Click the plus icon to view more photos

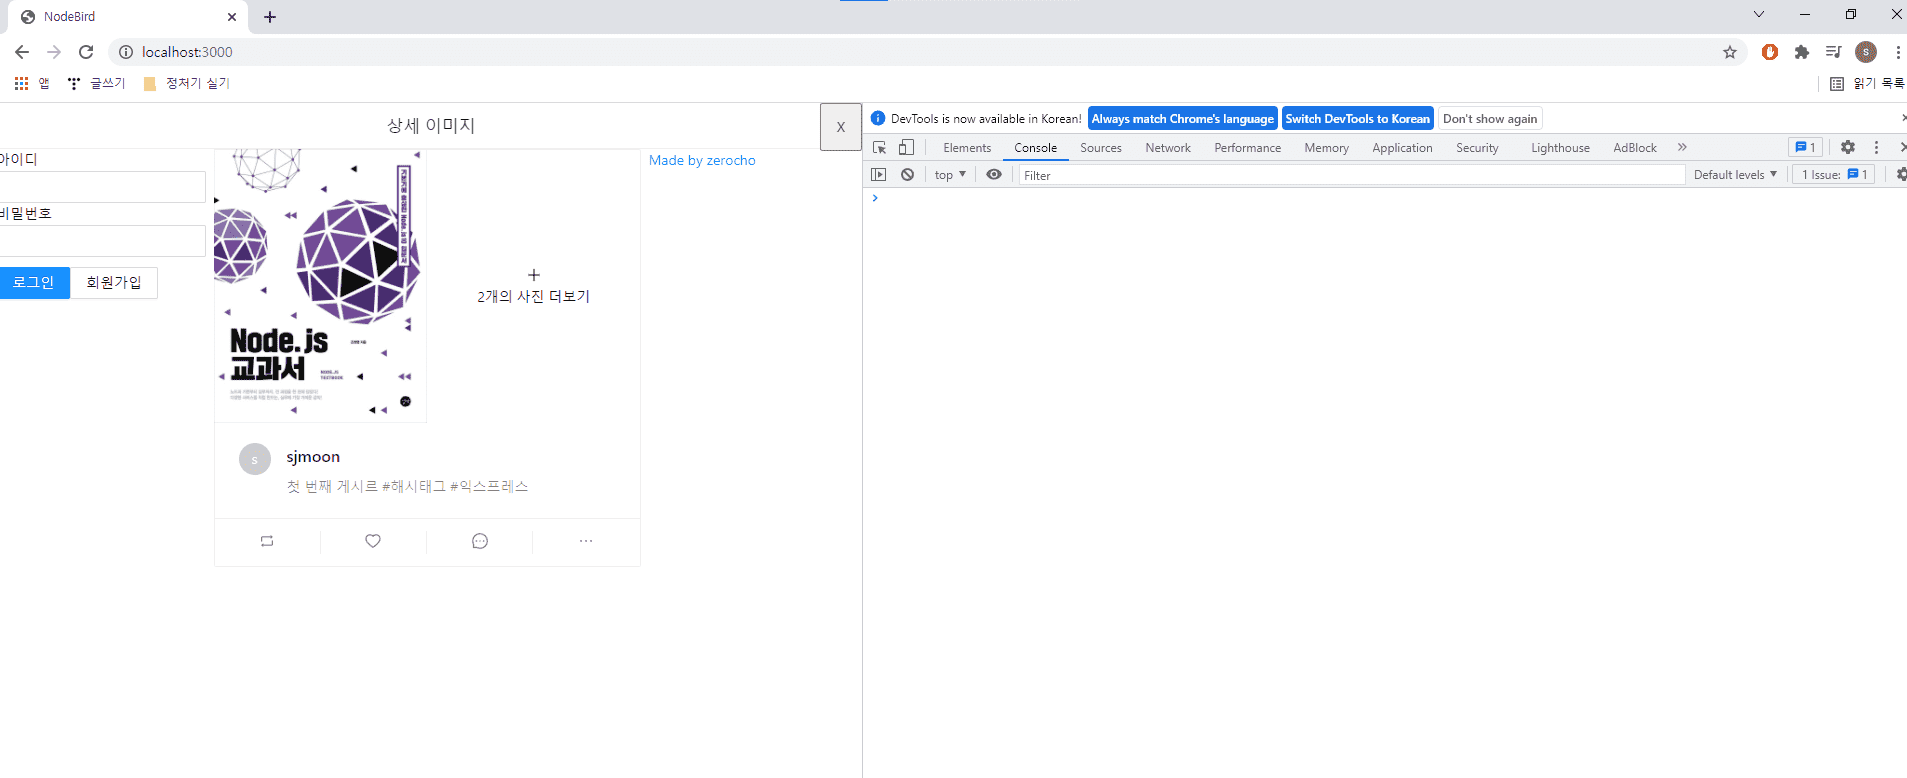click(x=534, y=275)
